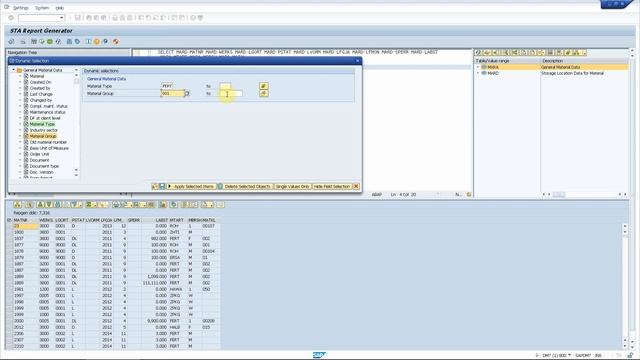Click the WERKS column header
The height and width of the screenshot is (360, 640).
coord(46,220)
